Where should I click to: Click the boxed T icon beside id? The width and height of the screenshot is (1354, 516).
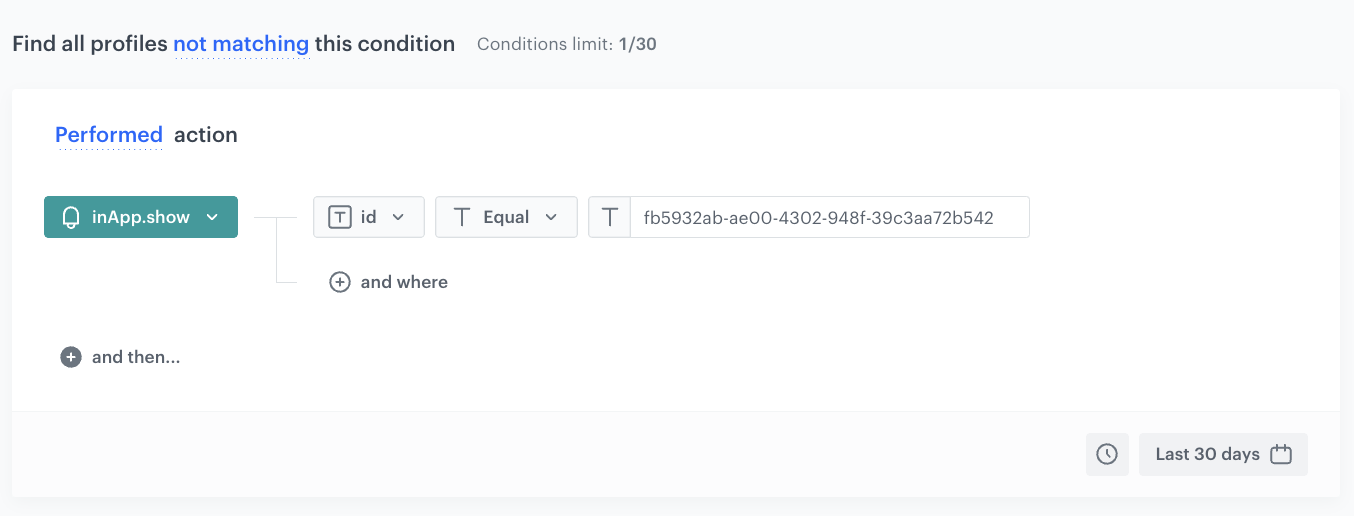[x=340, y=217]
